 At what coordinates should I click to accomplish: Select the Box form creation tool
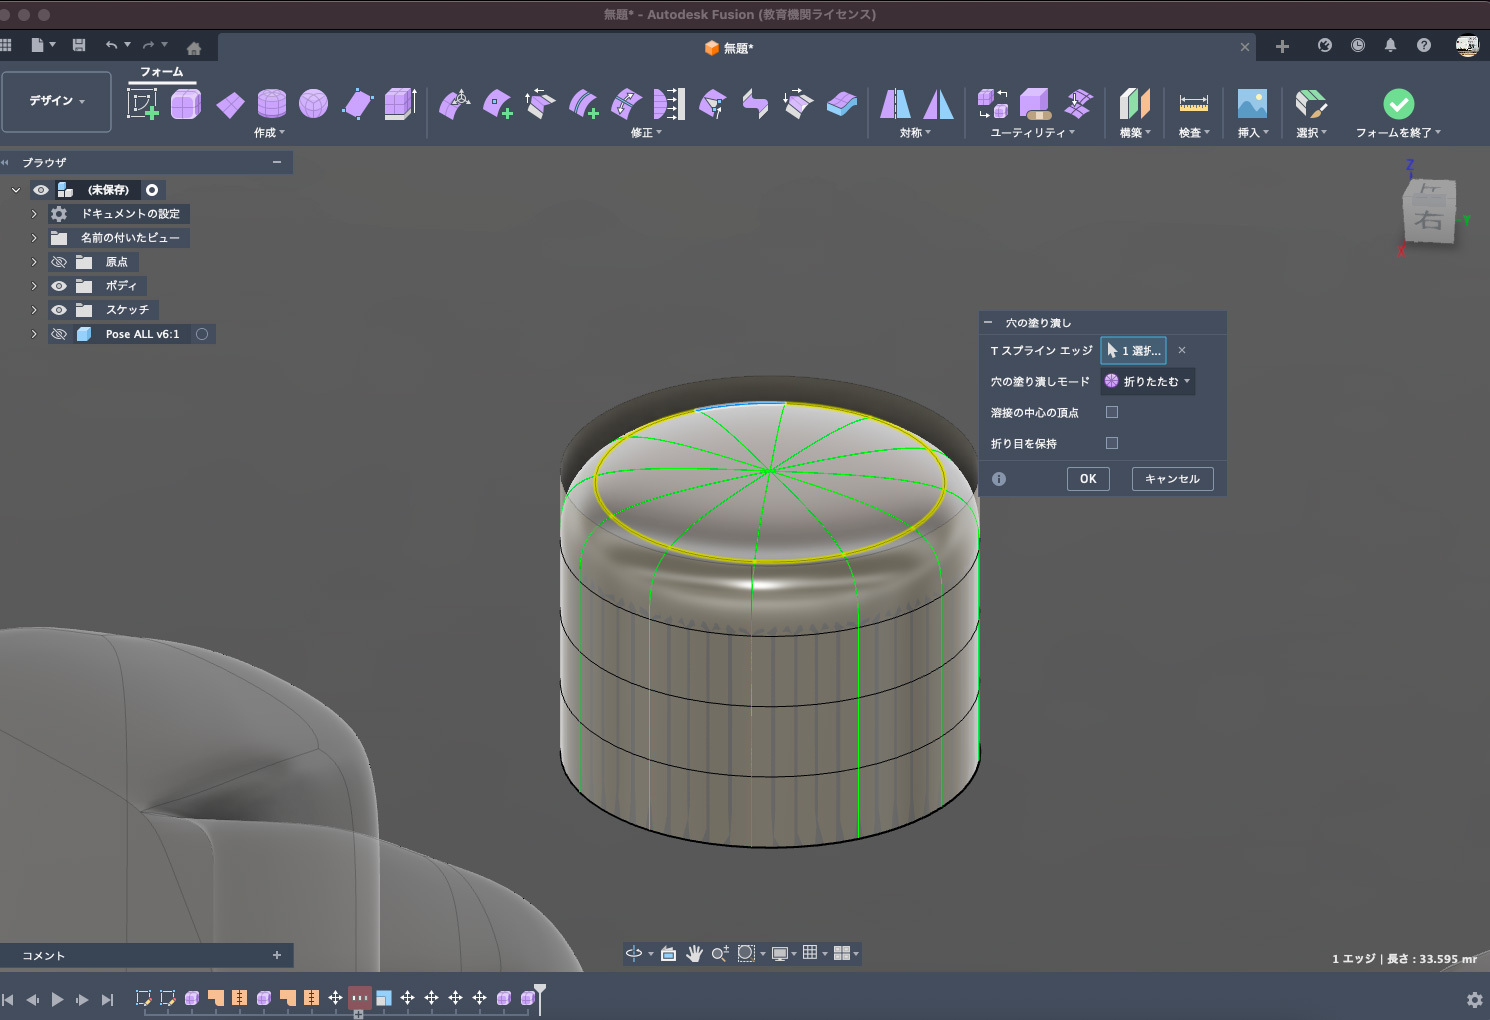[x=186, y=104]
